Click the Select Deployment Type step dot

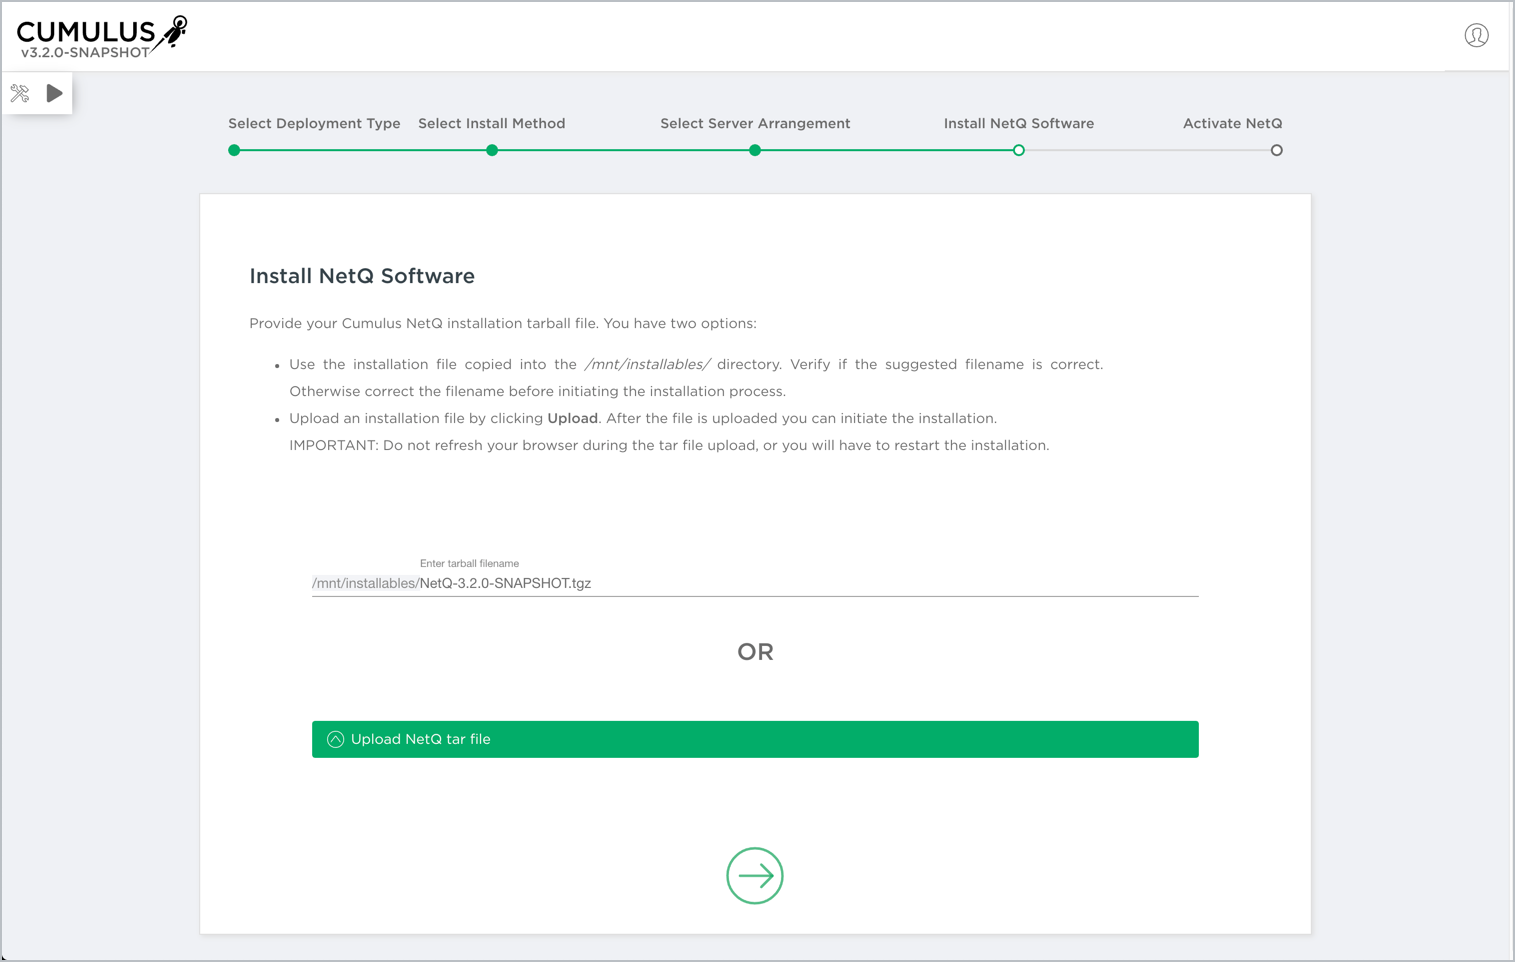click(x=234, y=151)
